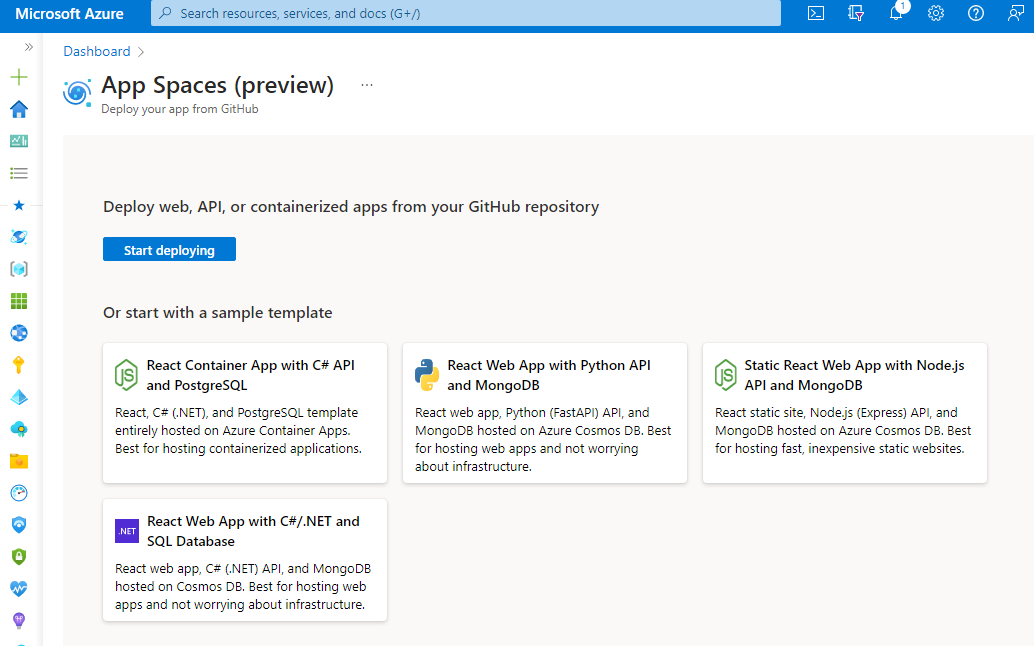Viewport: 1034px width, 646px height.
Task: Click the search resources input field
Action: coord(466,14)
